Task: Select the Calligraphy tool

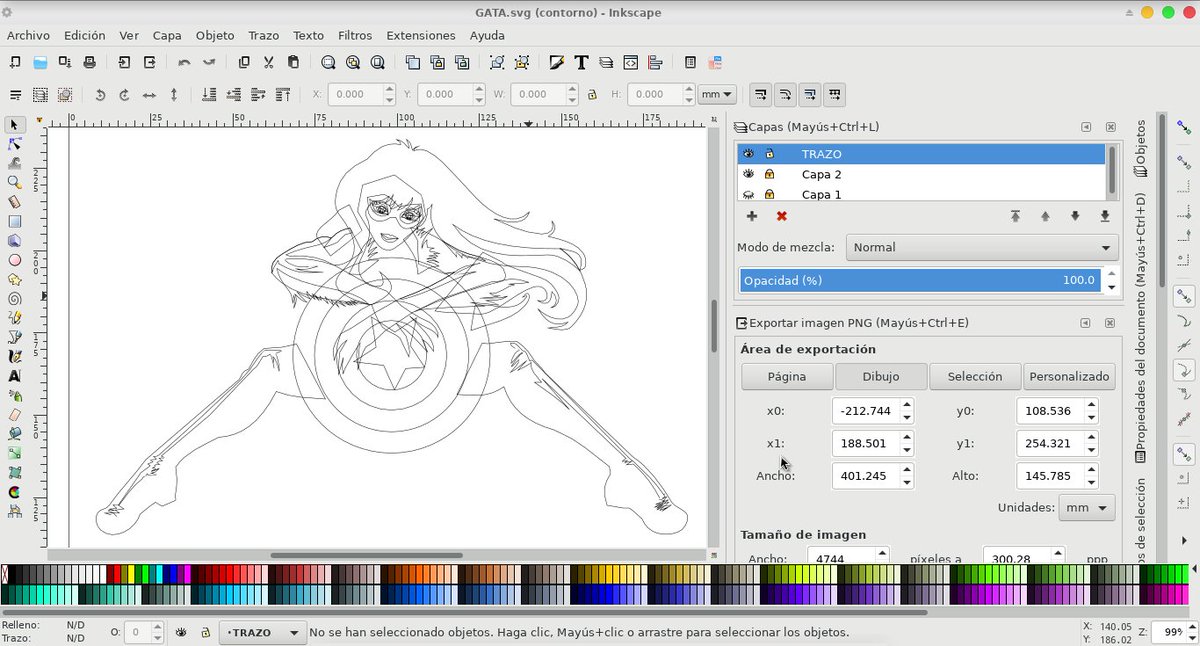Action: point(15,356)
